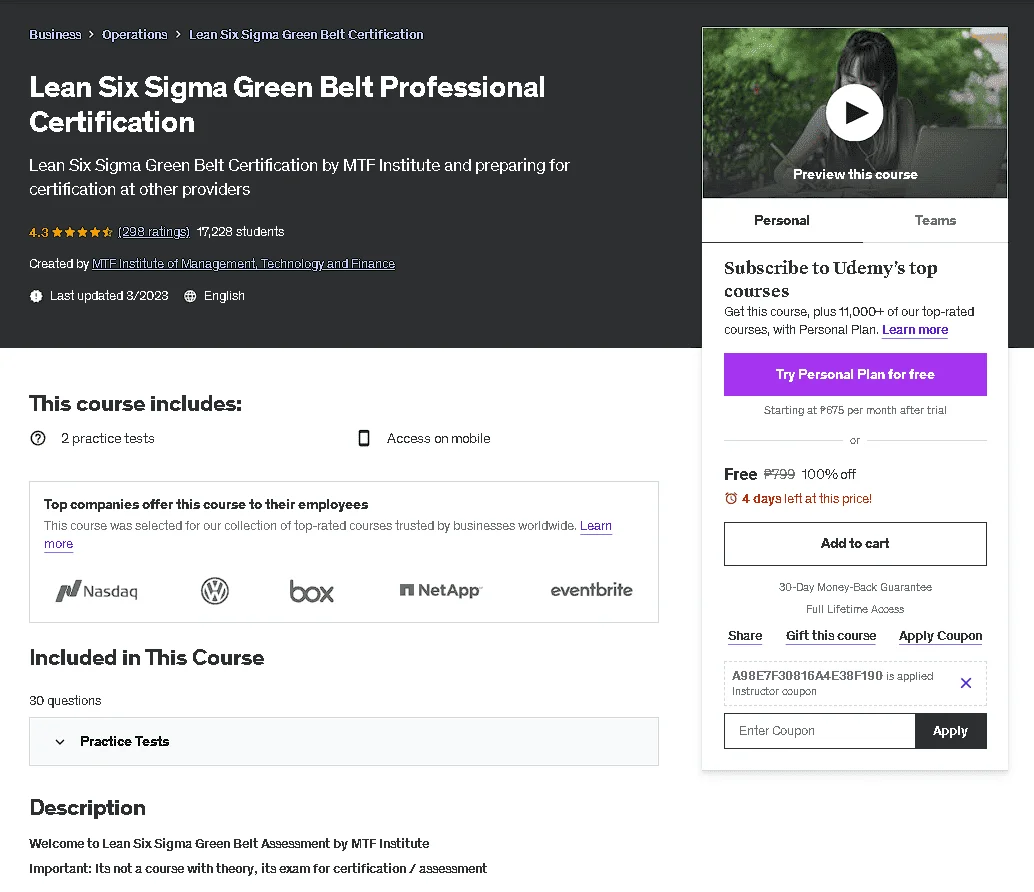Click the NetApp logo

point(441,590)
